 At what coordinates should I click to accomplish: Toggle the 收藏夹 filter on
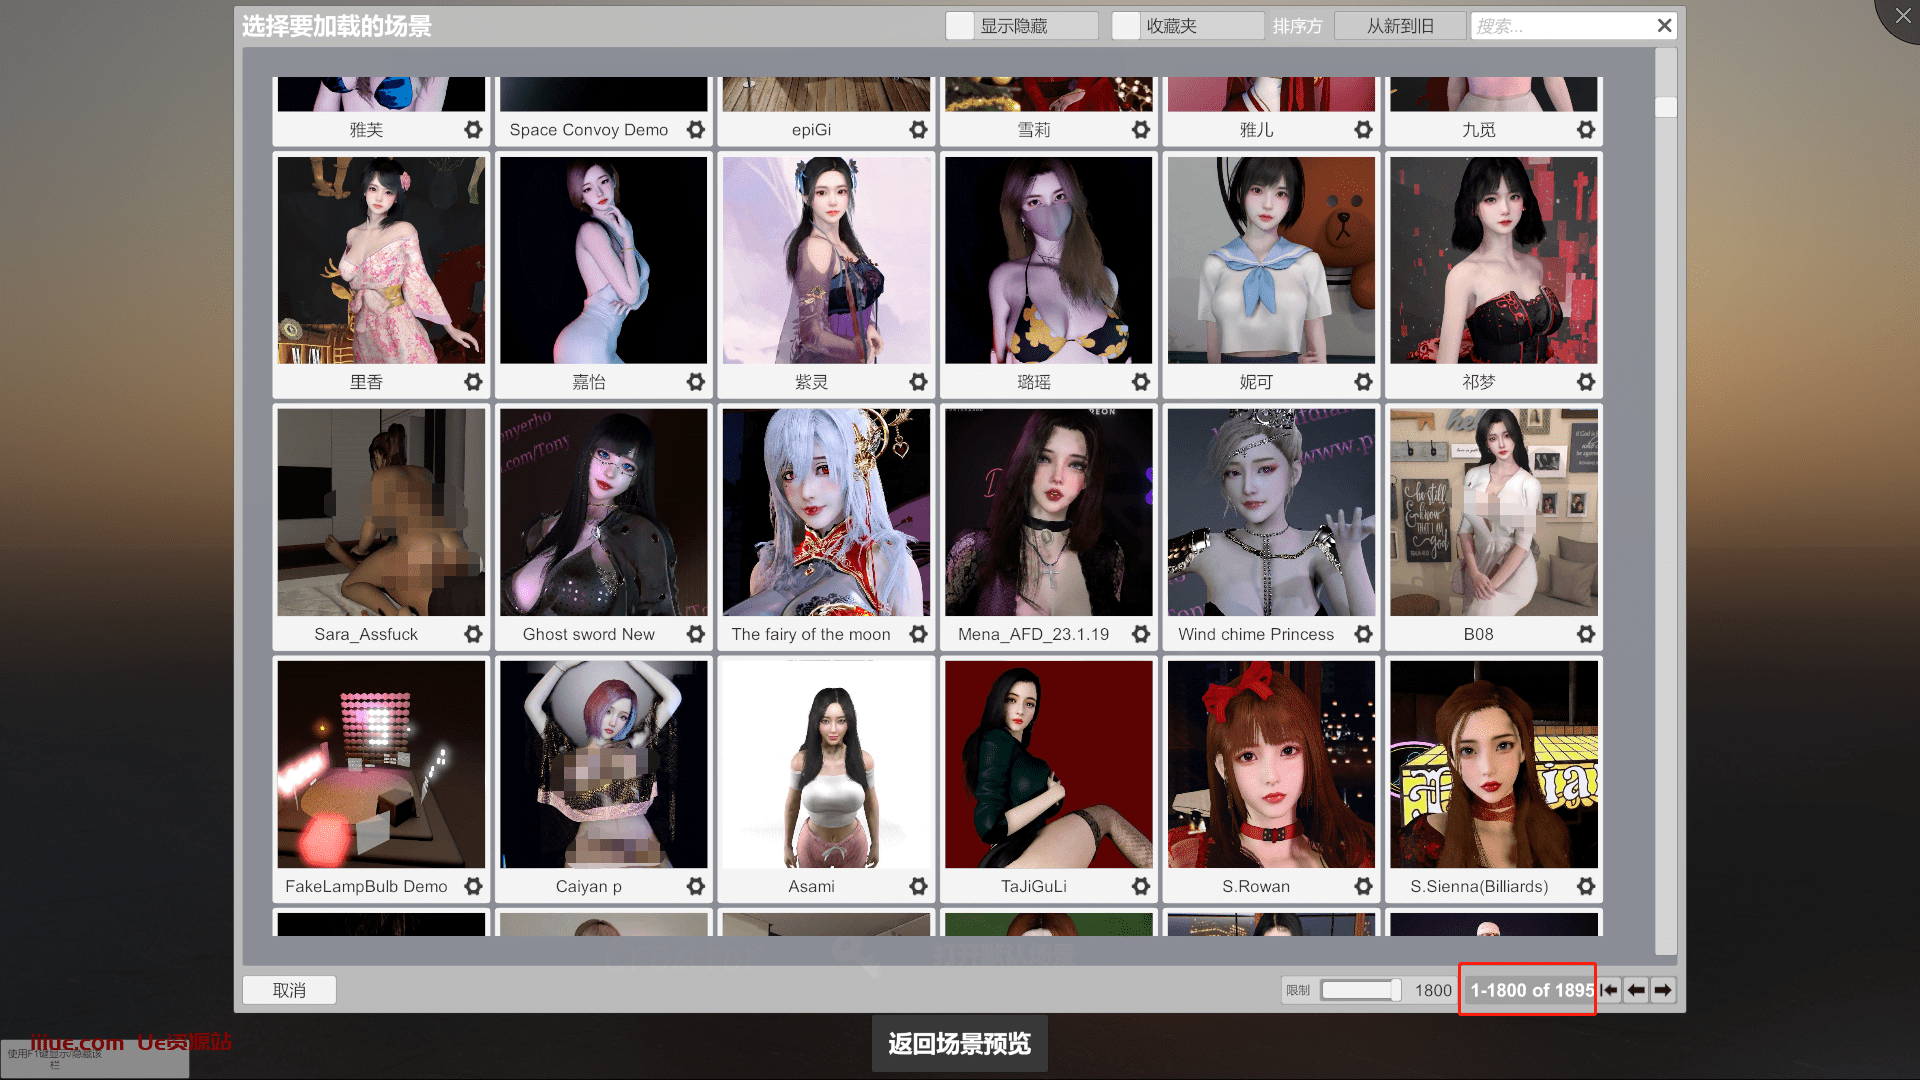coord(1126,25)
